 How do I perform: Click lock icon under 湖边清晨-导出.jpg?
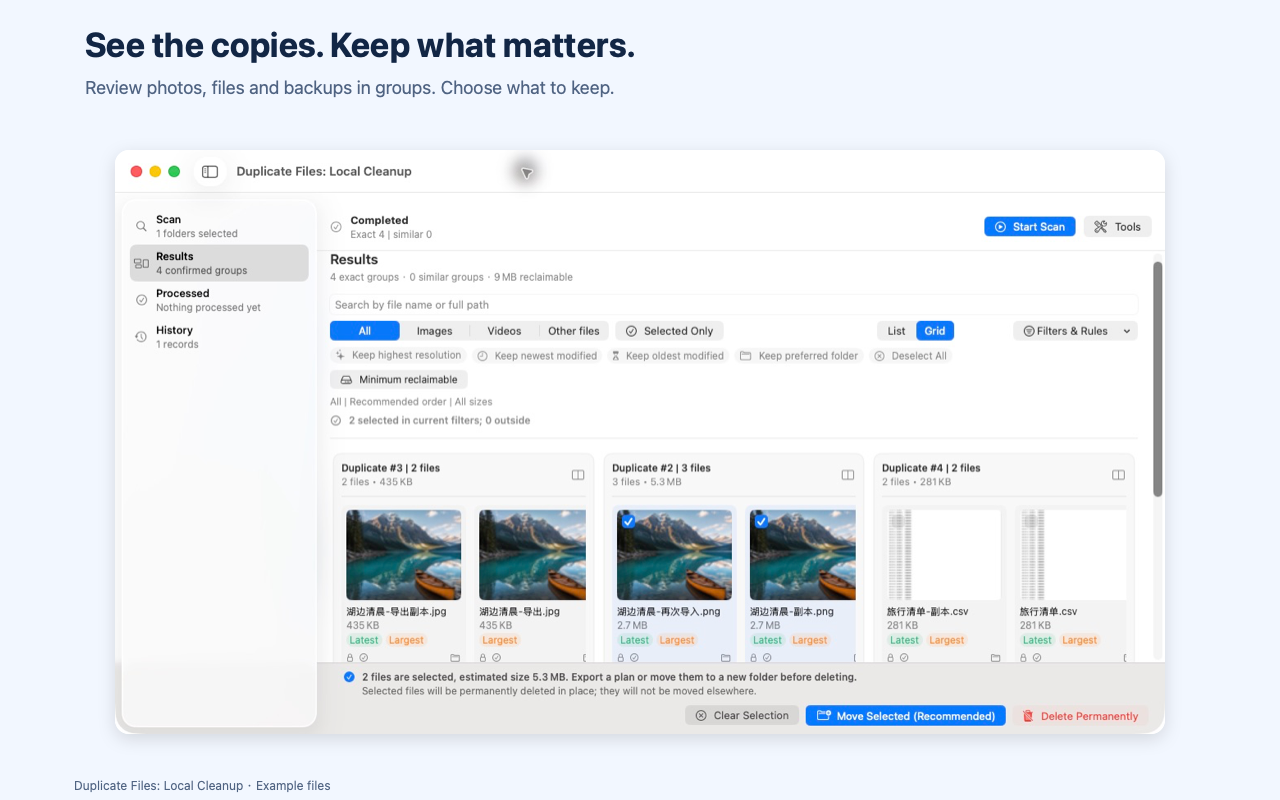click(484, 658)
